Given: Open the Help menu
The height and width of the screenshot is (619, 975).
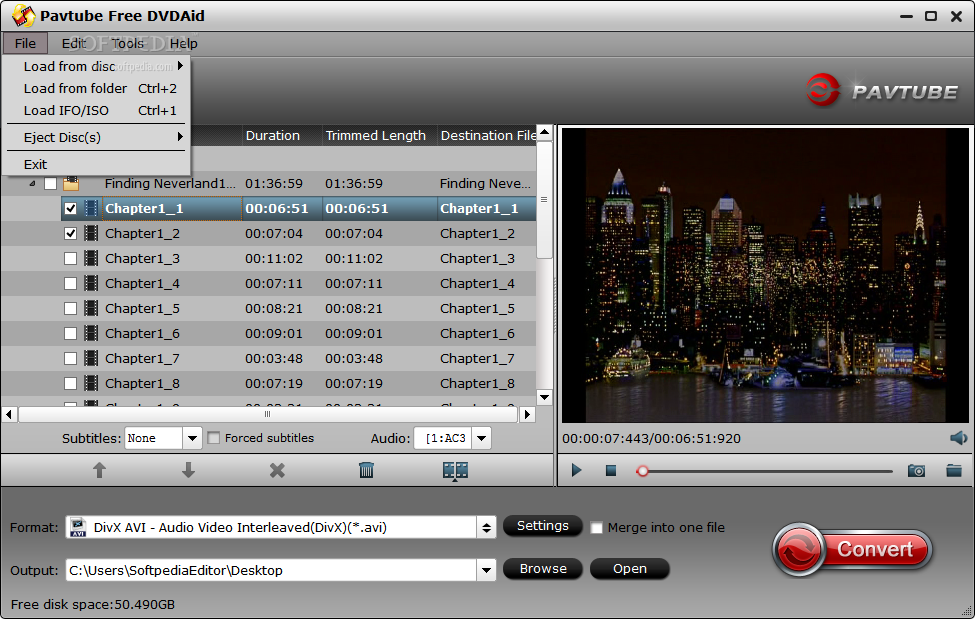Looking at the screenshot, I should (183, 44).
